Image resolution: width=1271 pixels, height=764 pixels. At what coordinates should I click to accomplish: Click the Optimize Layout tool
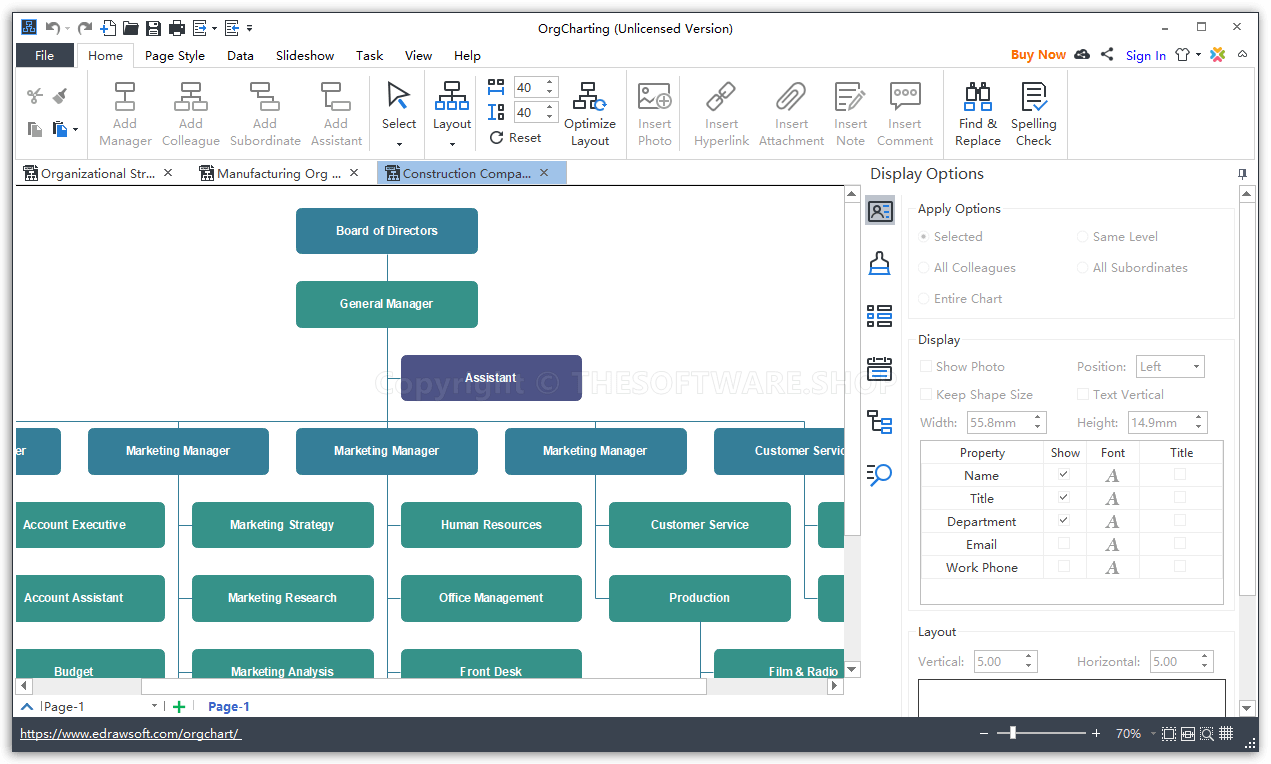[590, 112]
